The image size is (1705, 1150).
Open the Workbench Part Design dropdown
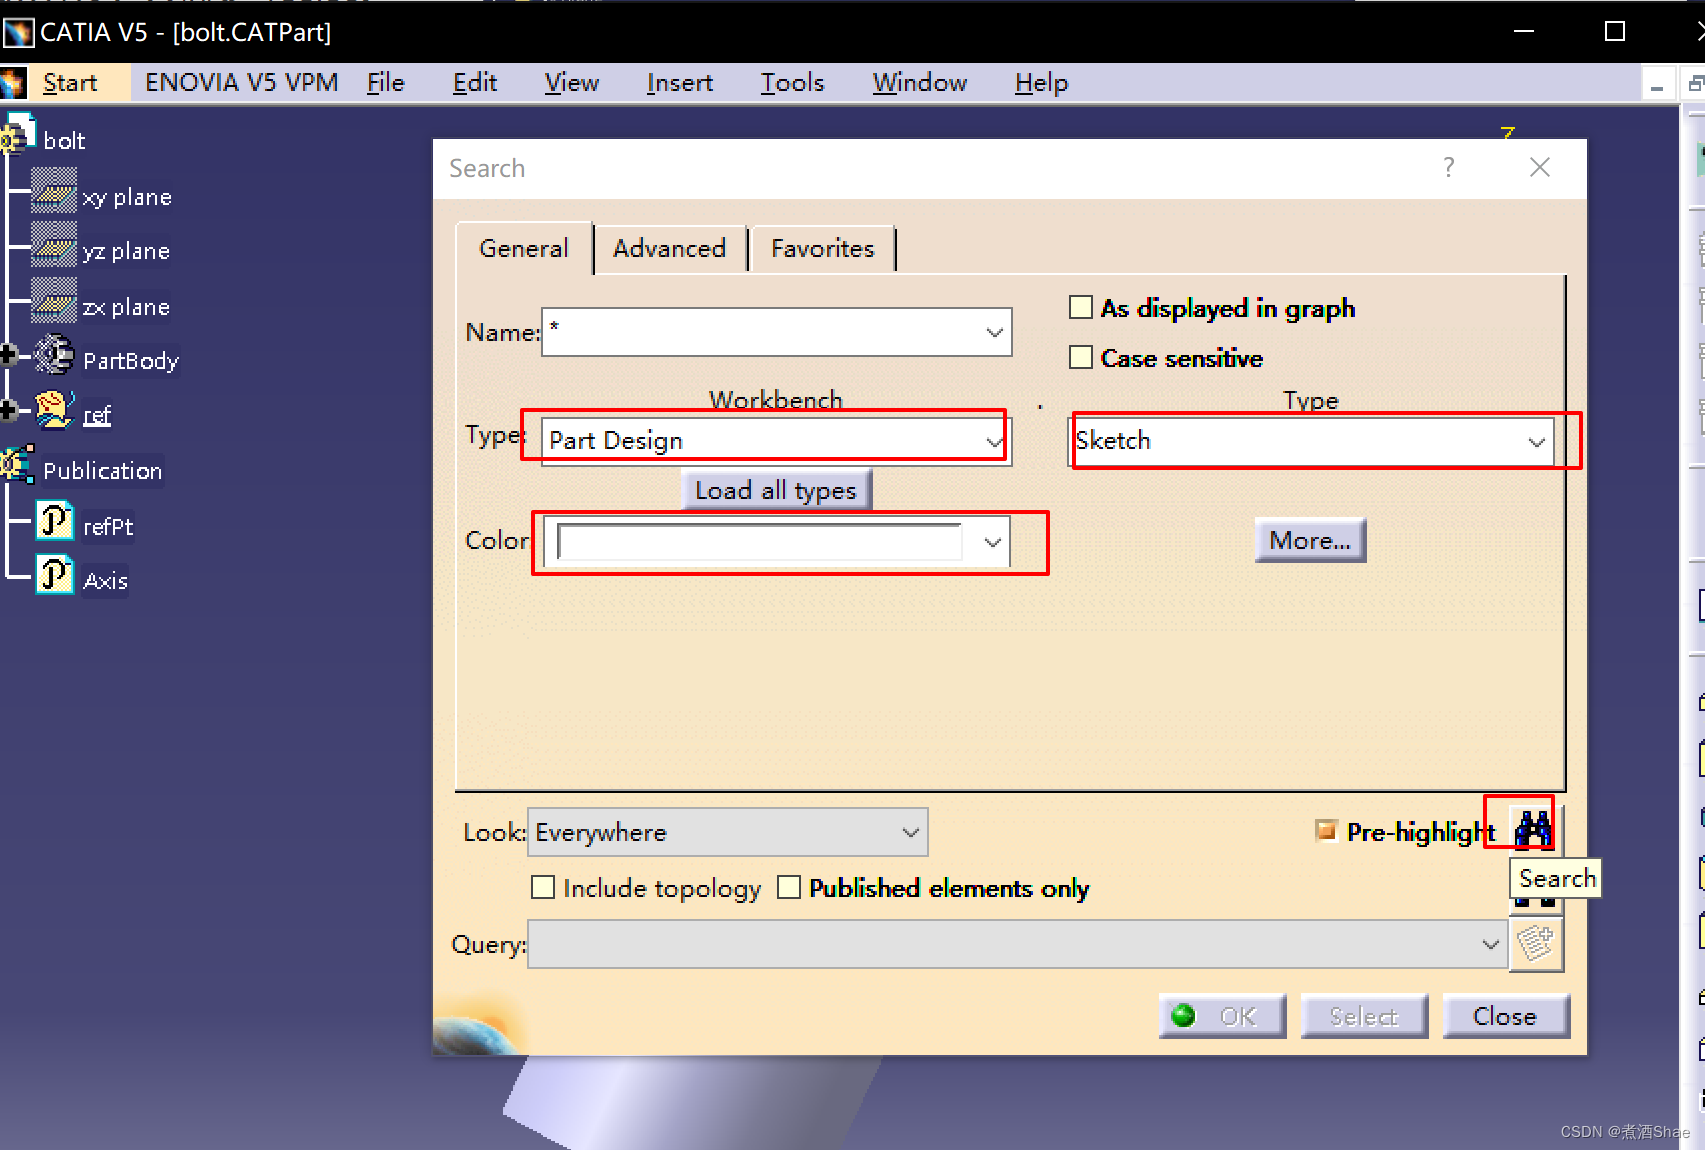[x=994, y=441]
